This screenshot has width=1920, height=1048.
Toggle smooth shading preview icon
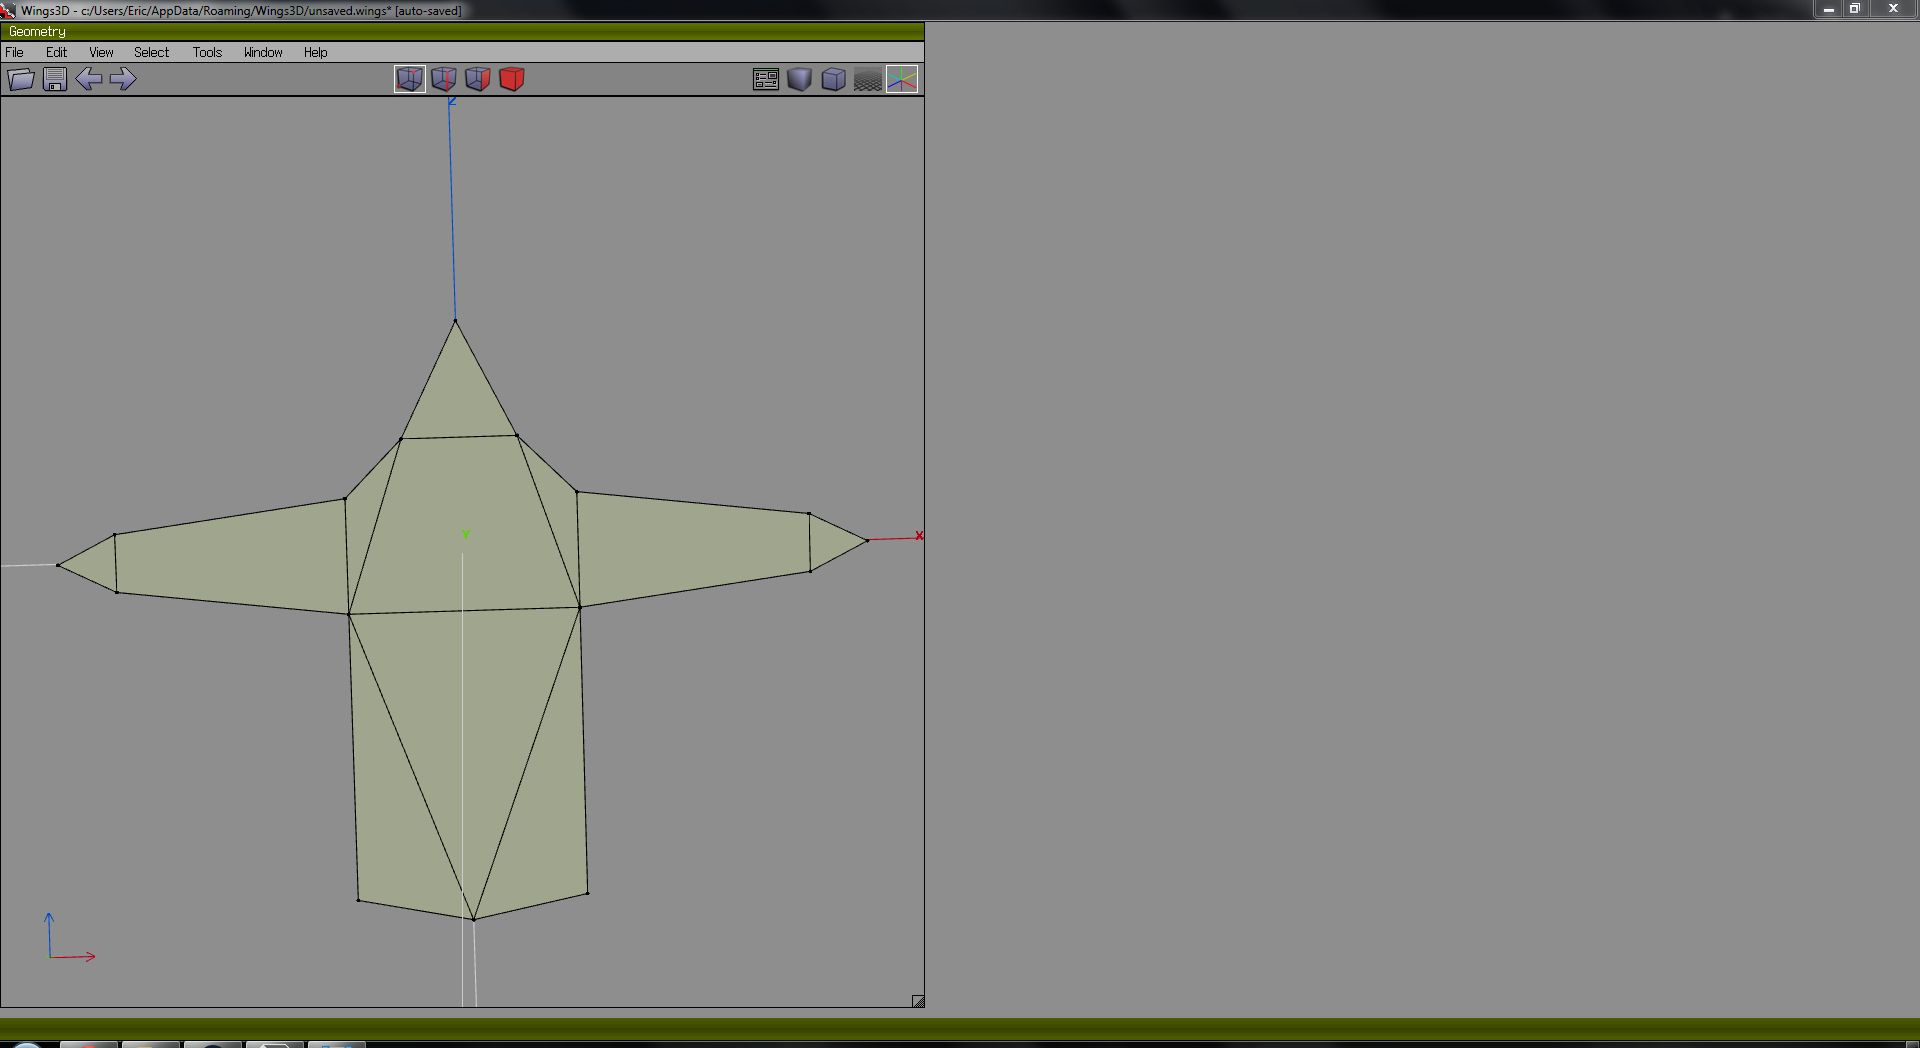800,79
